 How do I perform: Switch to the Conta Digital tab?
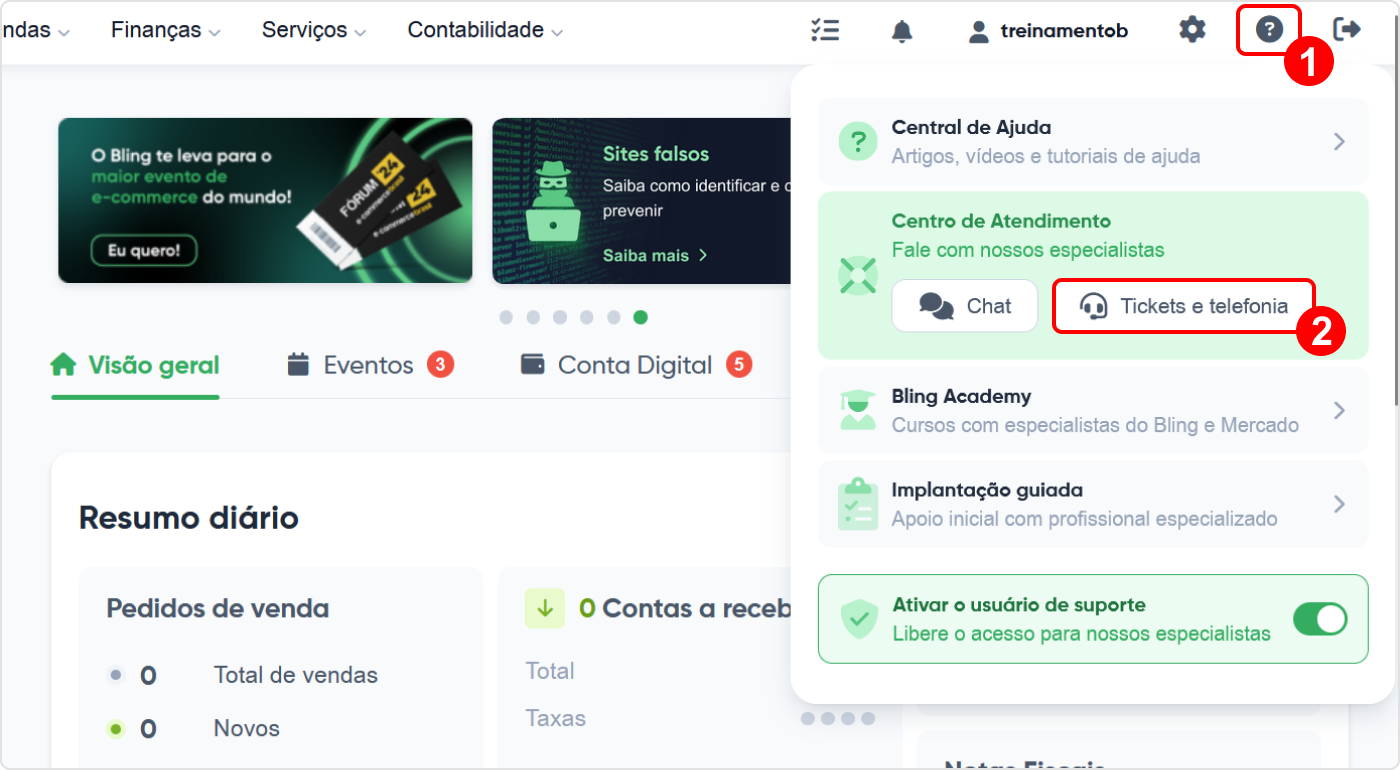pos(636,365)
